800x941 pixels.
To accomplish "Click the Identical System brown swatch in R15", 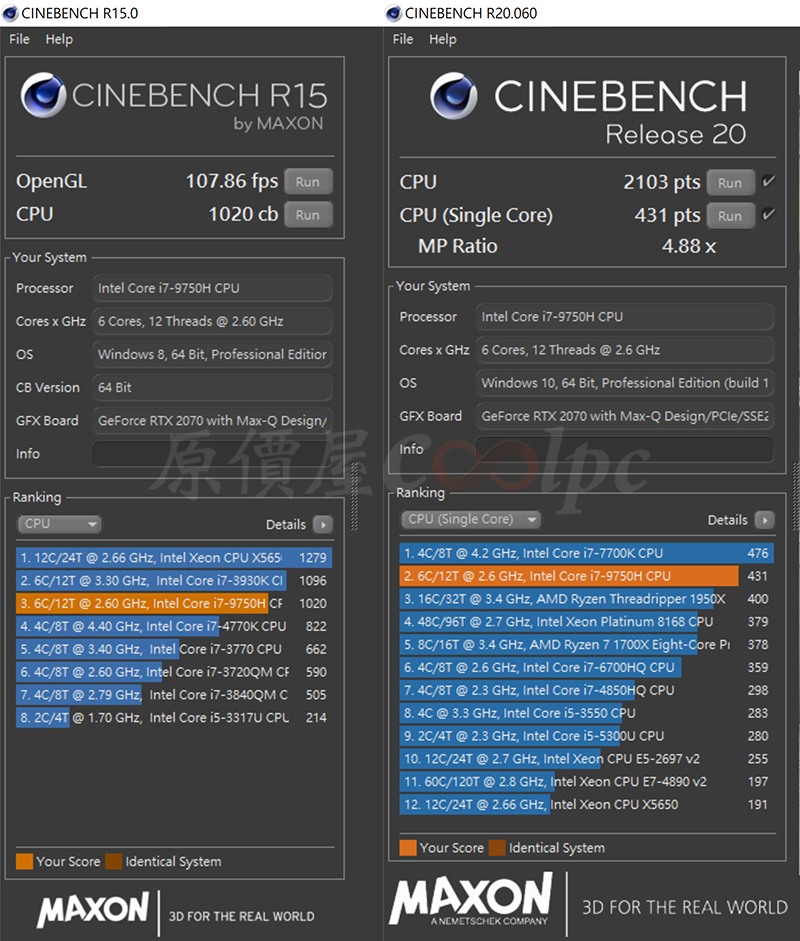I will pyautogui.click(x=113, y=861).
